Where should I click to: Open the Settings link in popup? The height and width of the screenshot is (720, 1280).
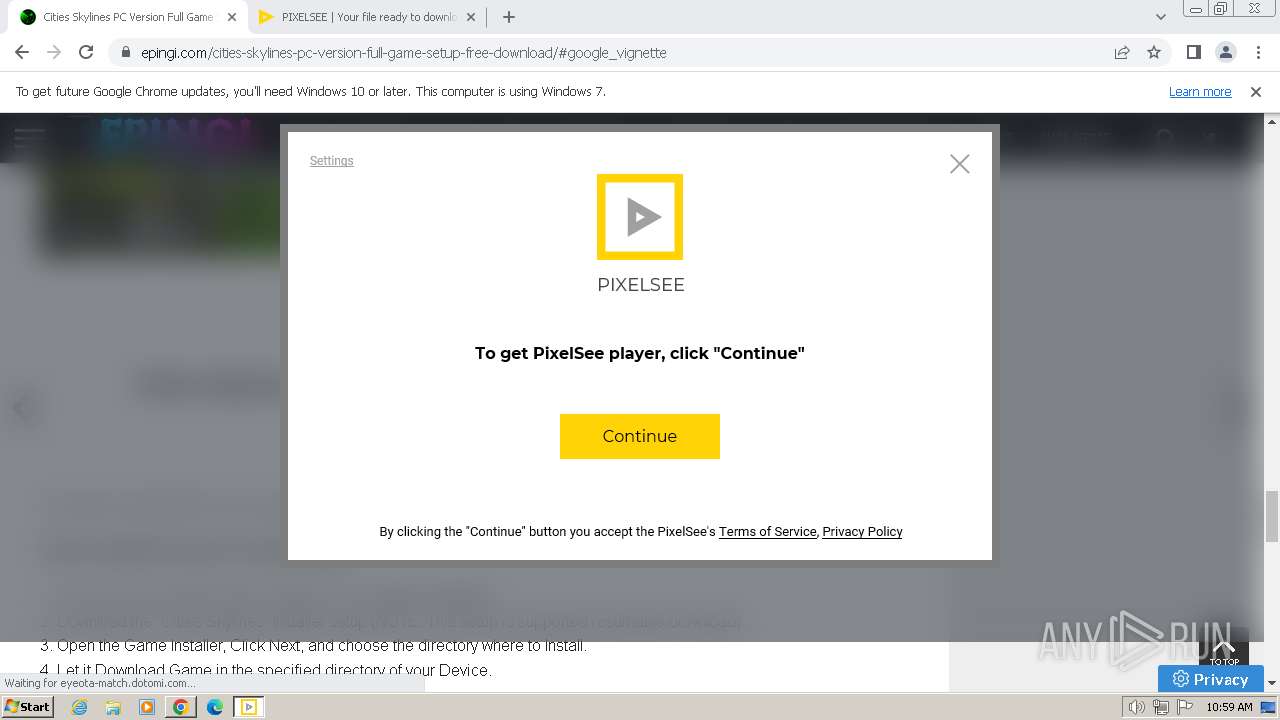pyautogui.click(x=331, y=161)
